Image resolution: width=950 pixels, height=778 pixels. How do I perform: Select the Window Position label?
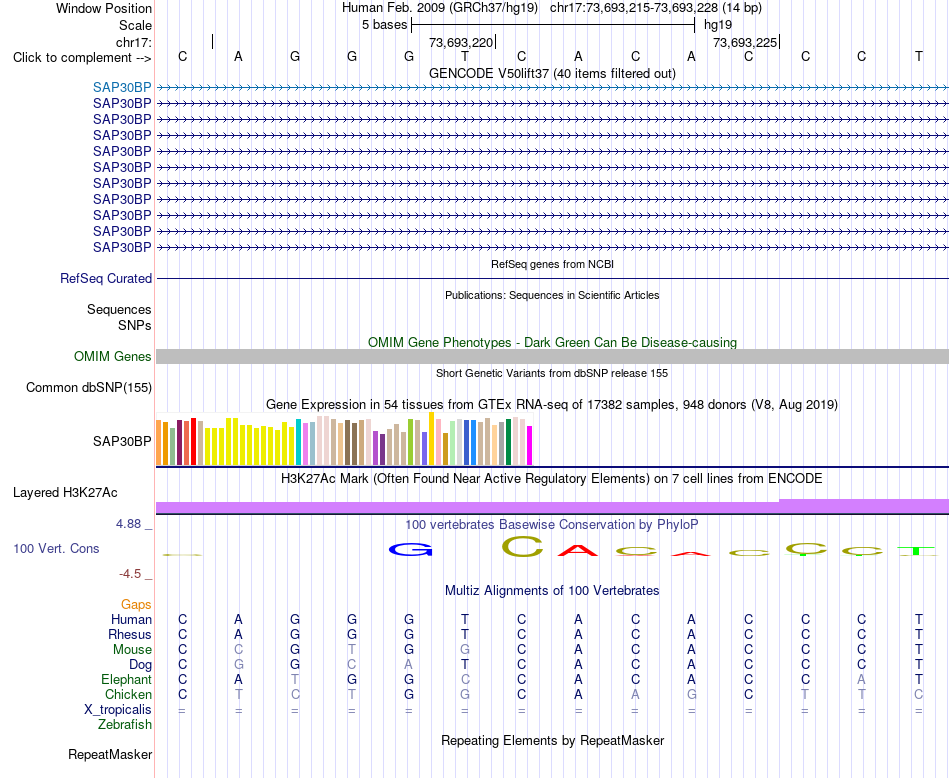click(x=104, y=8)
